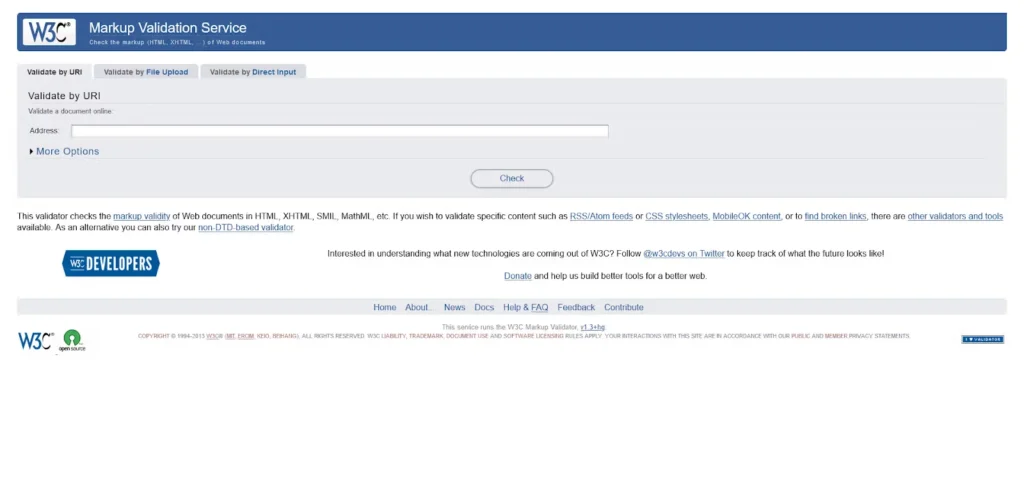Screen dimensions: 1024x490
Task: Visit the non-DTD-based validator link
Action: click(x=246, y=228)
